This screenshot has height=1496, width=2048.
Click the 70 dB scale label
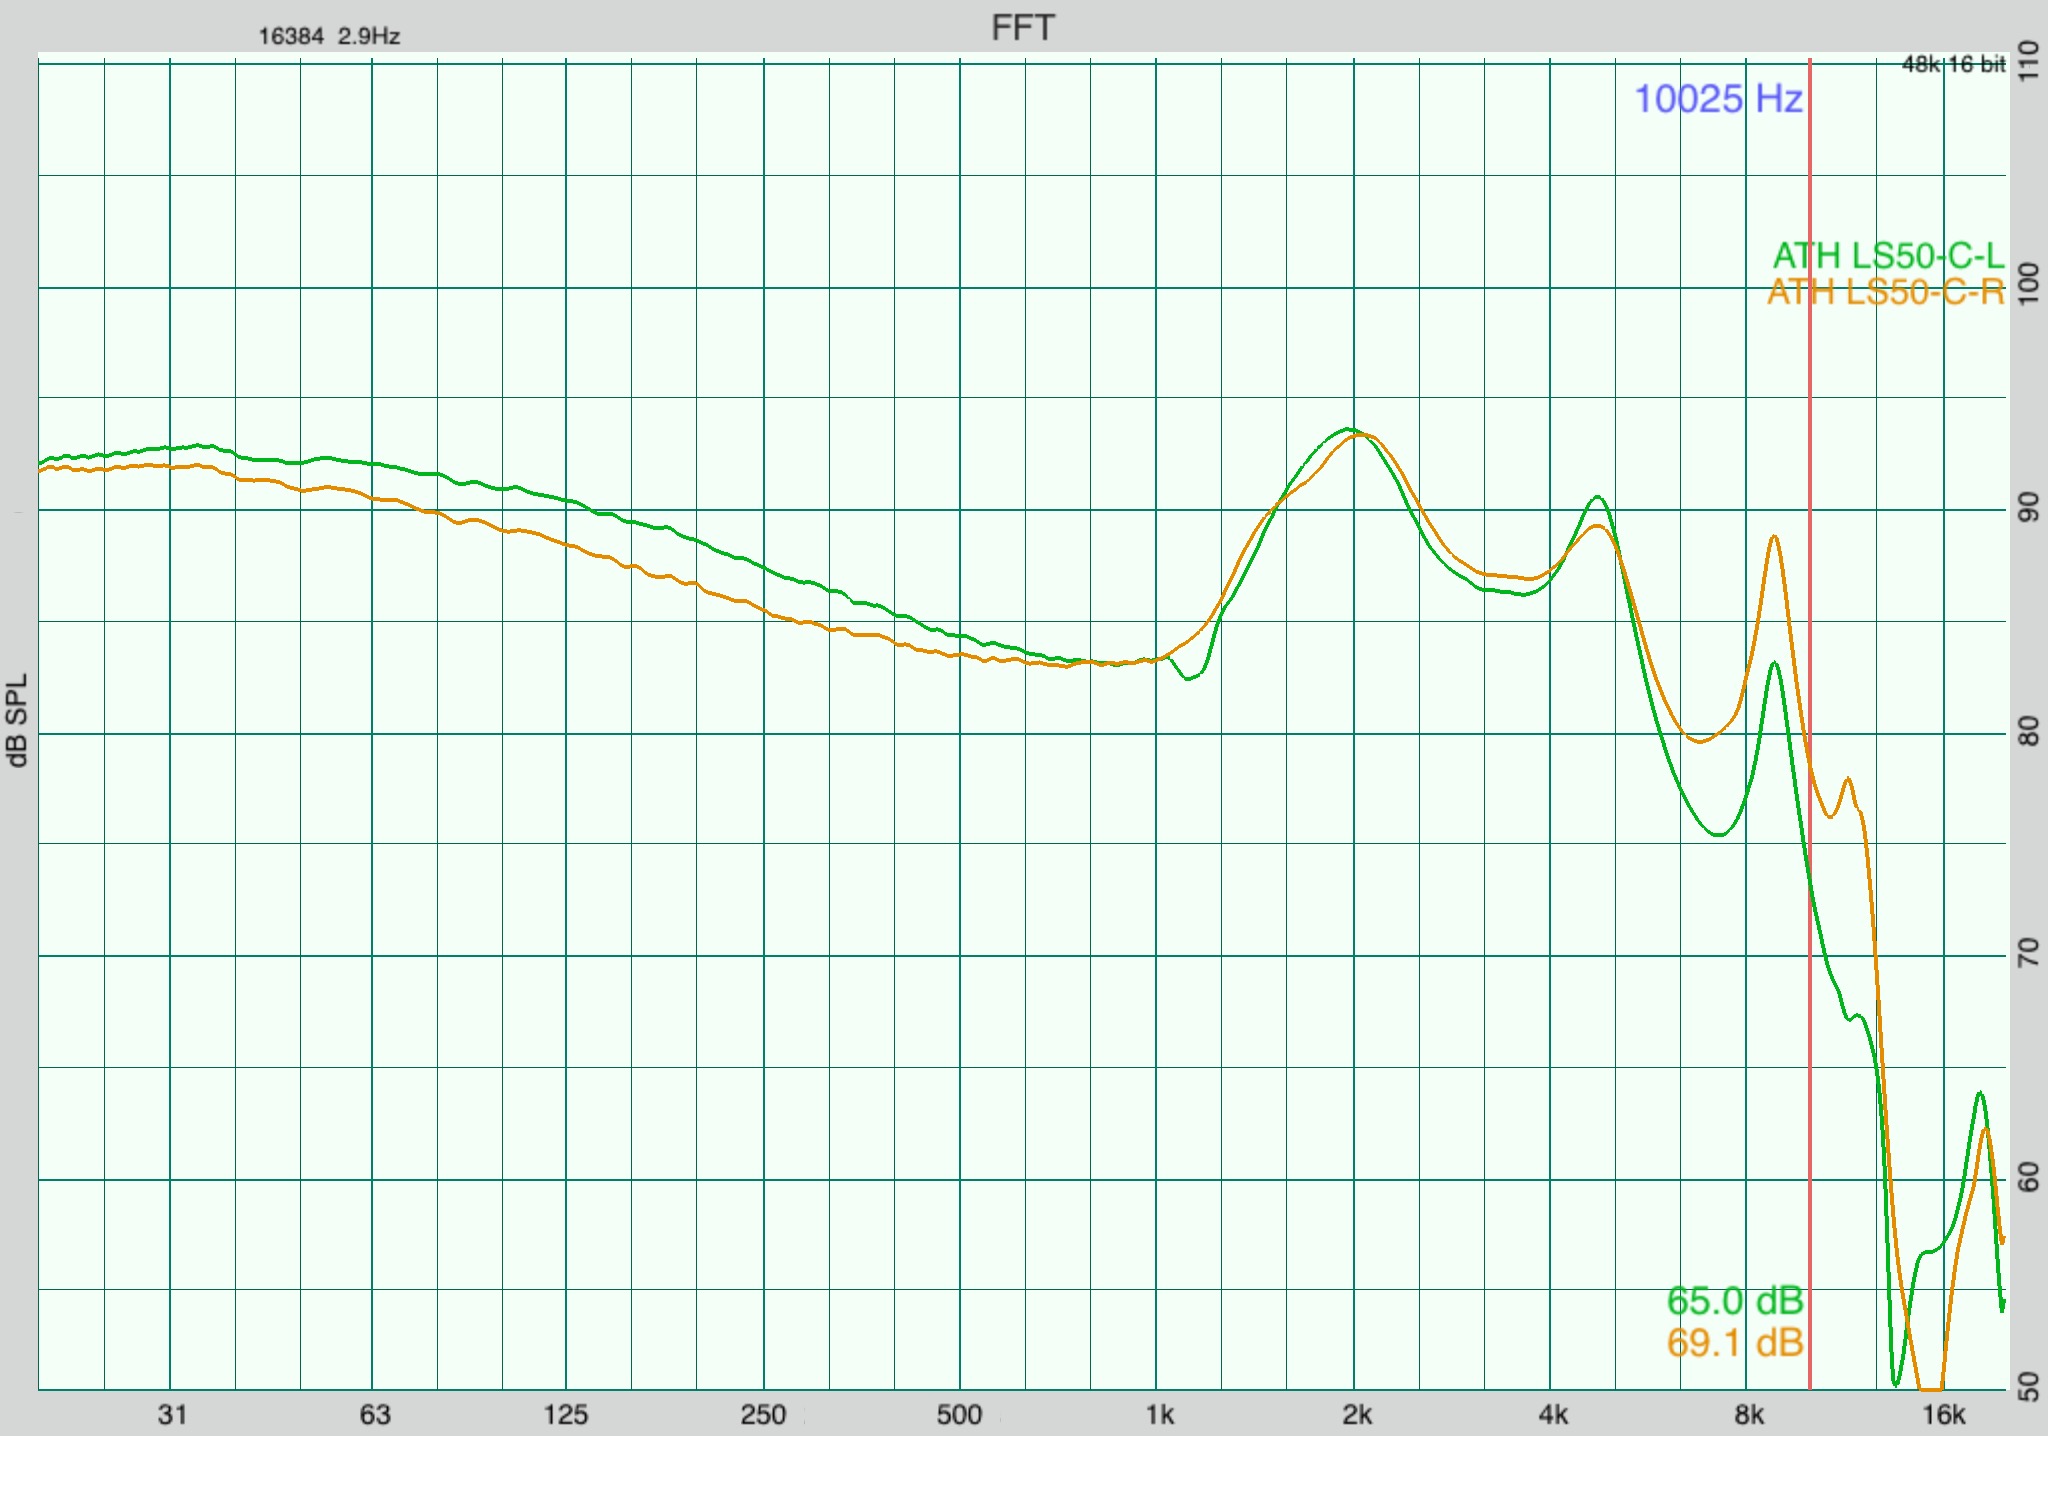click(x=2028, y=954)
